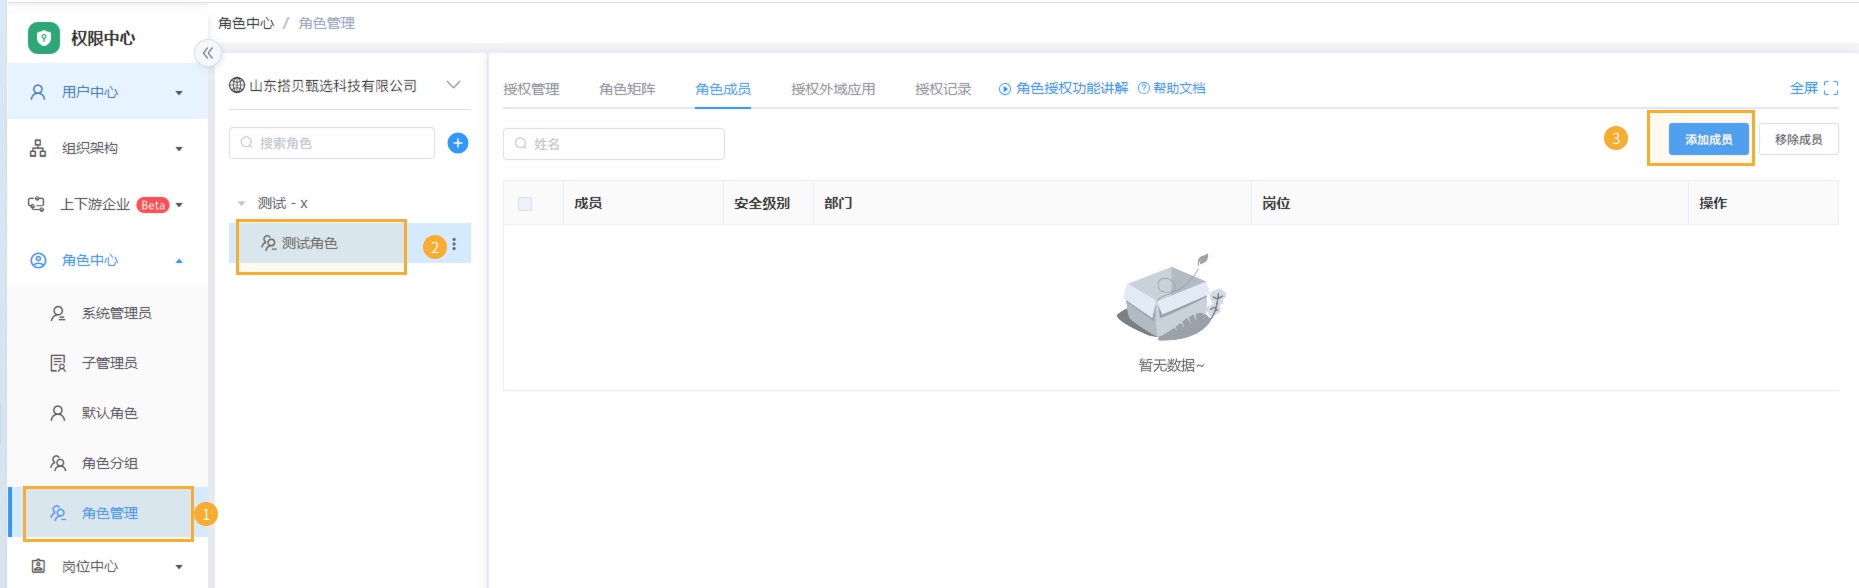Add a role with the blue plus icon
This screenshot has width=1859, height=588.
[x=458, y=143]
